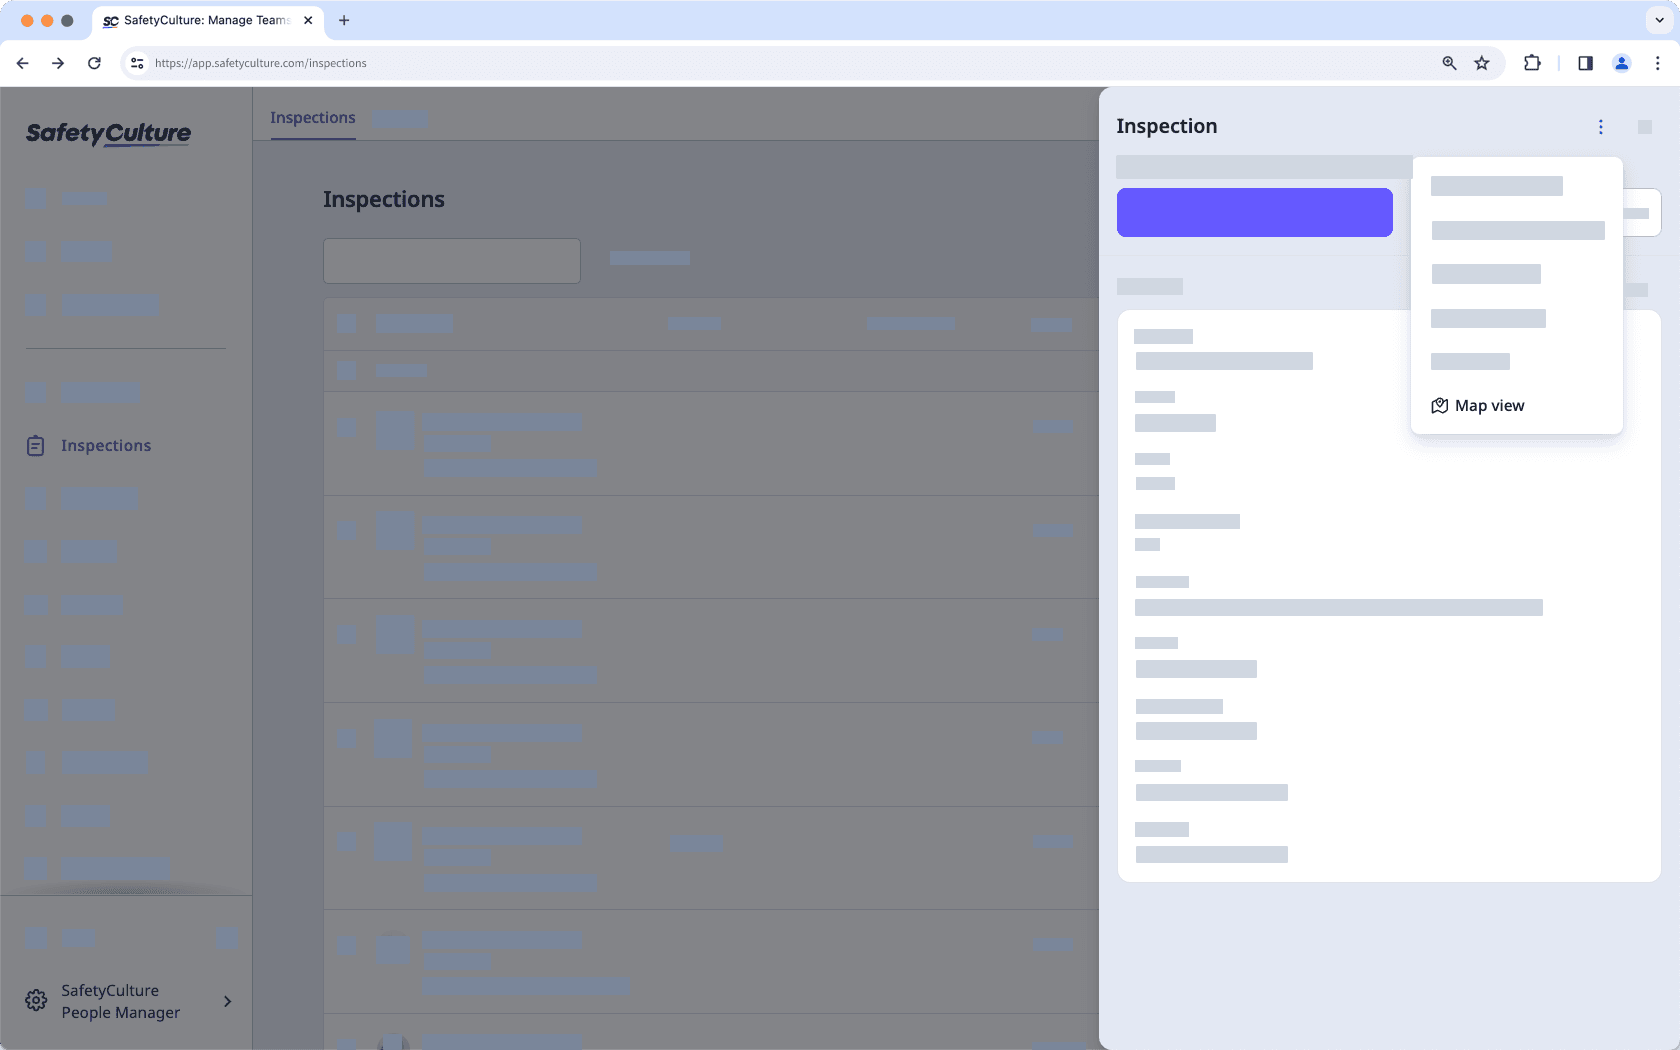Open the three-dot overflow menu in Inspection panel

1600,127
